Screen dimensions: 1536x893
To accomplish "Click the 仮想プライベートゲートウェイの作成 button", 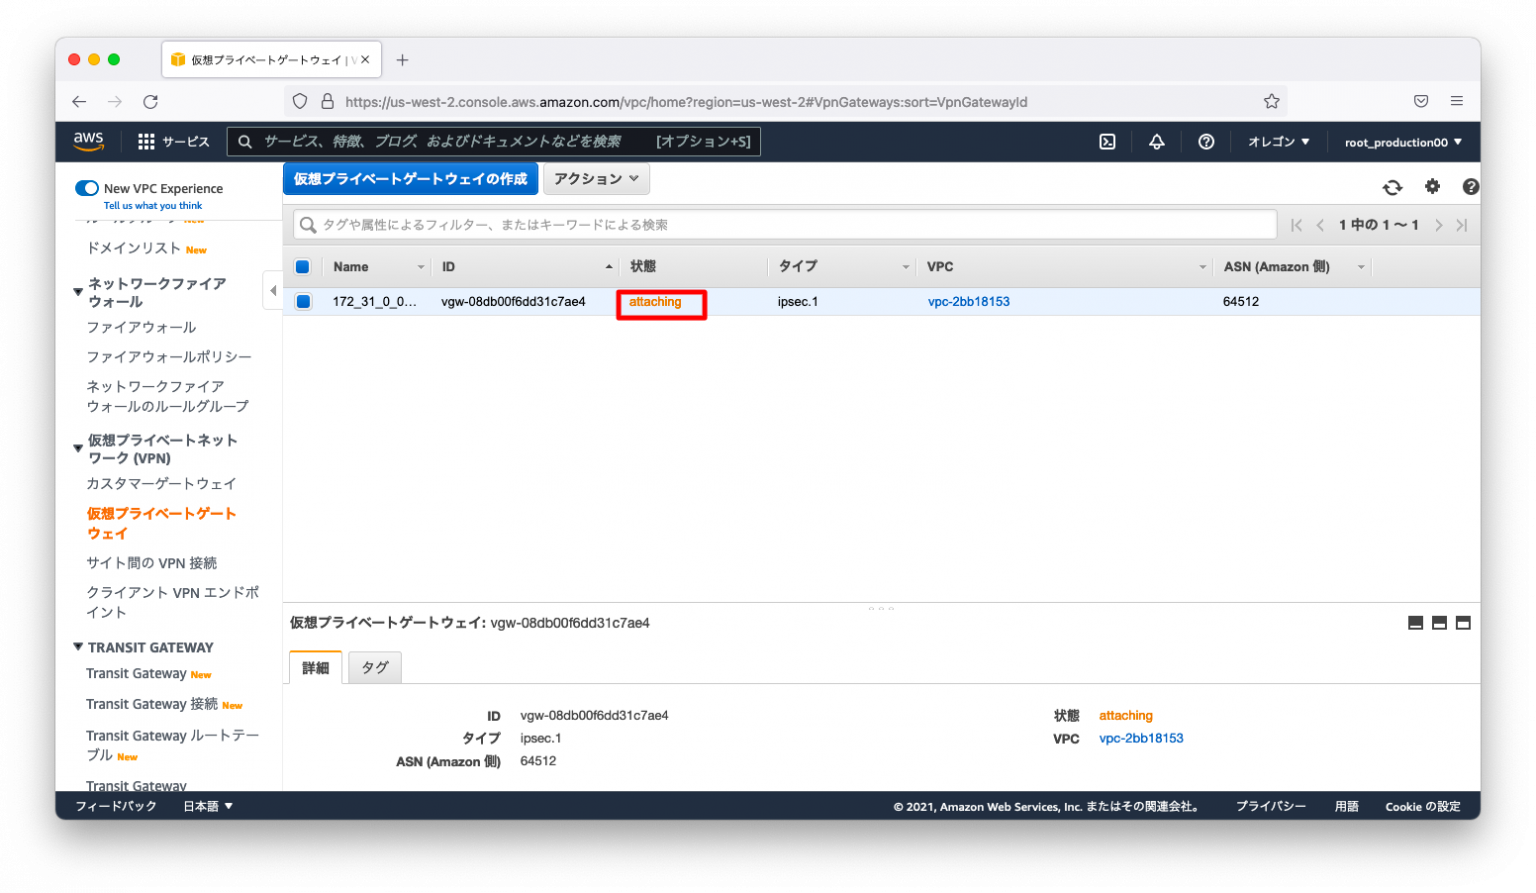I will pos(410,178).
